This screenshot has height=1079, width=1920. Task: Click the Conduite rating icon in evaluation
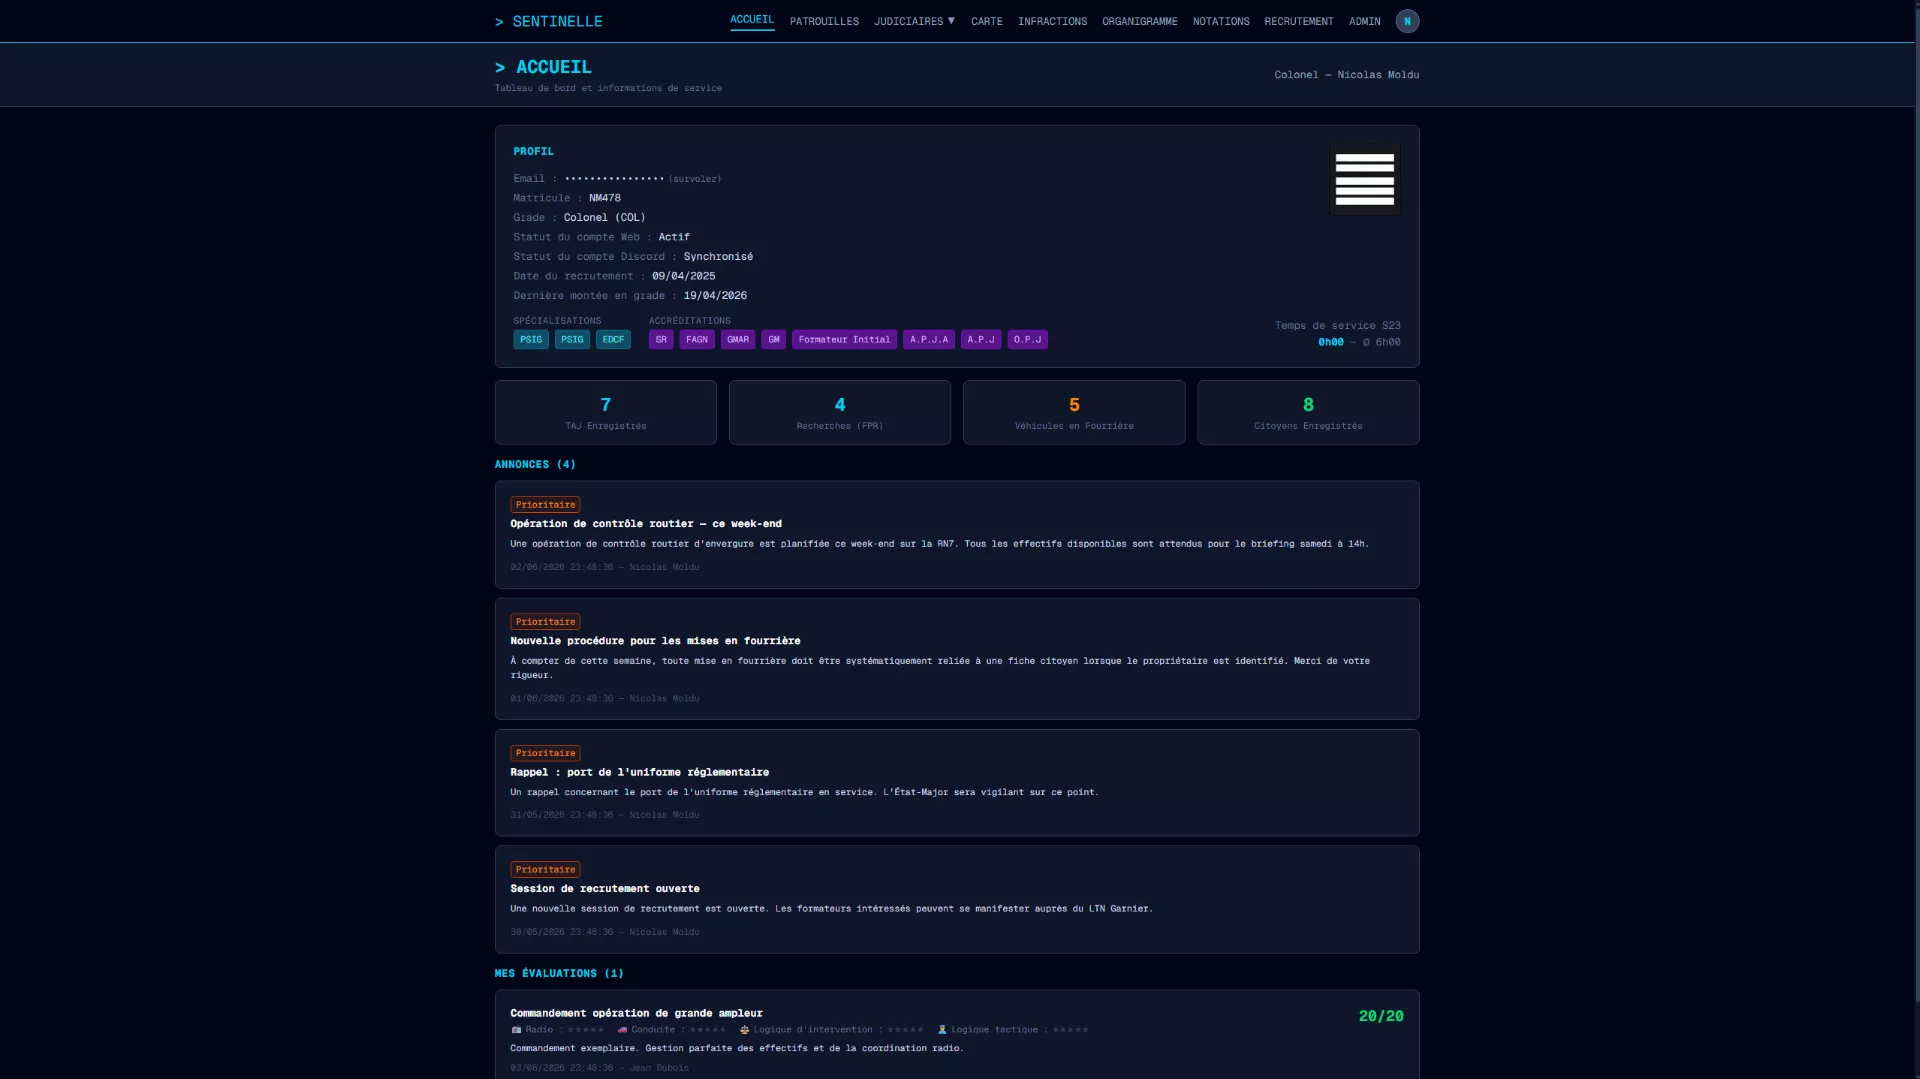(622, 1030)
